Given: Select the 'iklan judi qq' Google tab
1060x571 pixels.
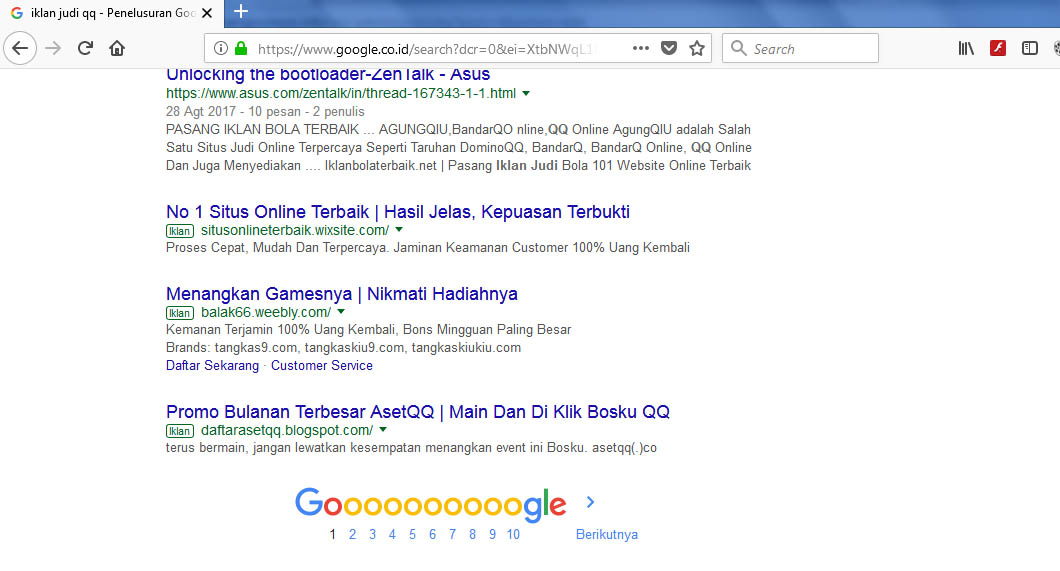Looking at the screenshot, I should click(x=111, y=13).
